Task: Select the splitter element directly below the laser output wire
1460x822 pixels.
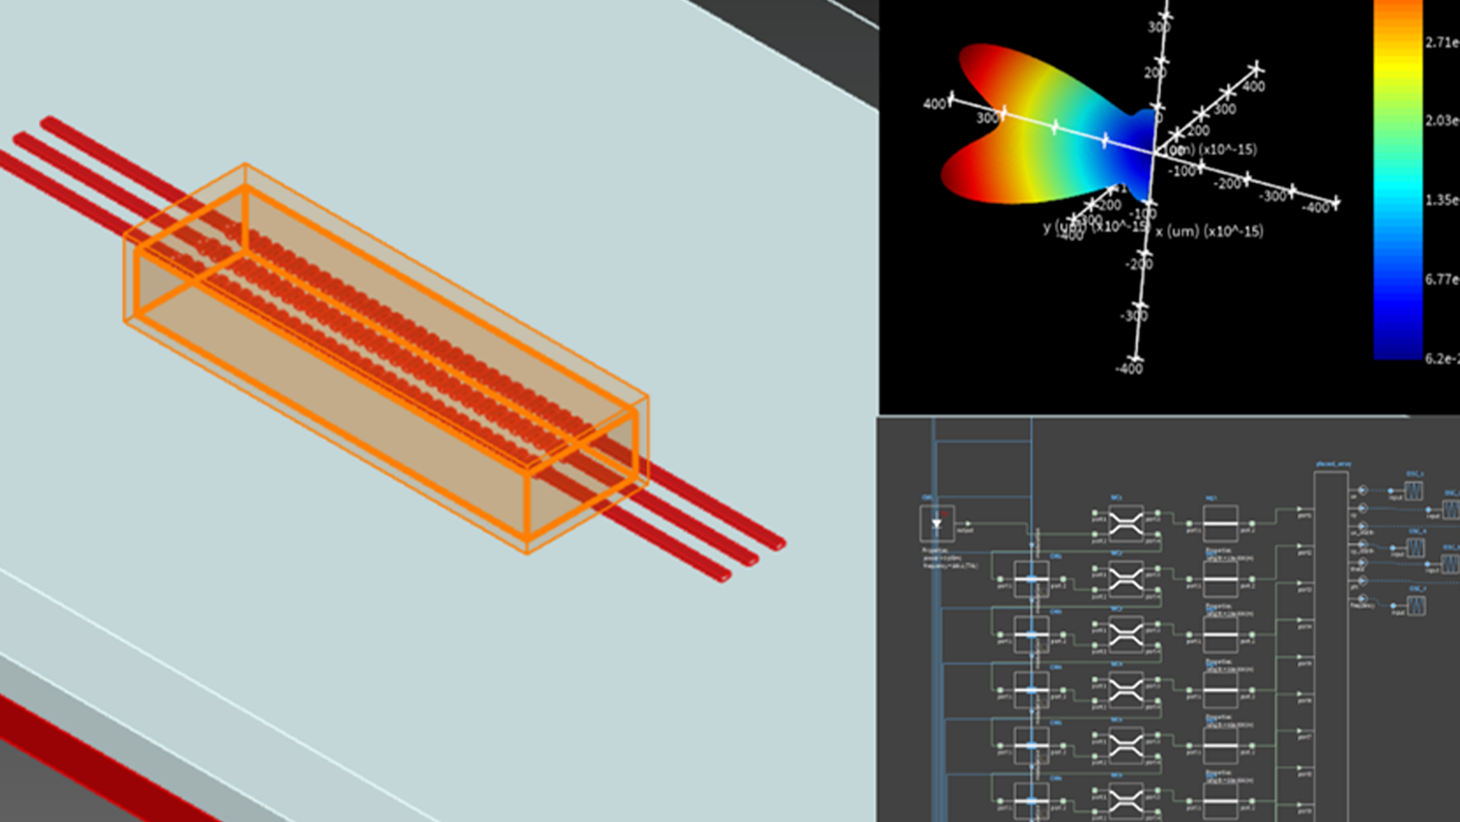Action: (1031, 578)
